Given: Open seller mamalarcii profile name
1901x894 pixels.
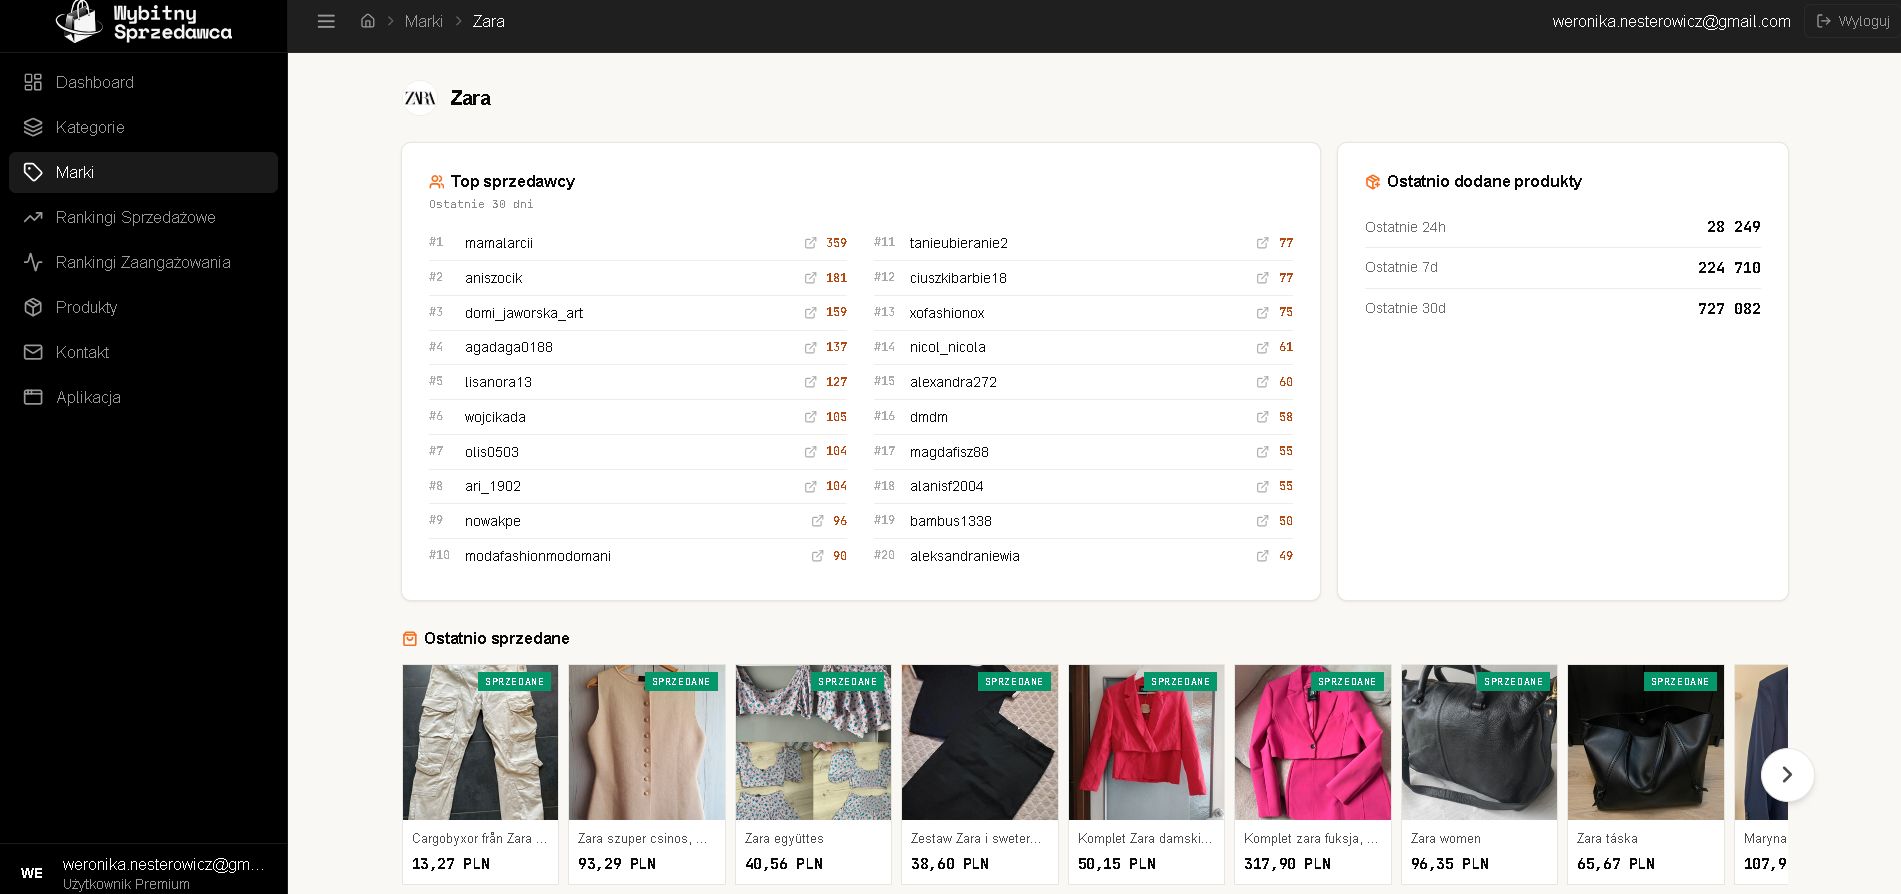Looking at the screenshot, I should pyautogui.click(x=499, y=243).
